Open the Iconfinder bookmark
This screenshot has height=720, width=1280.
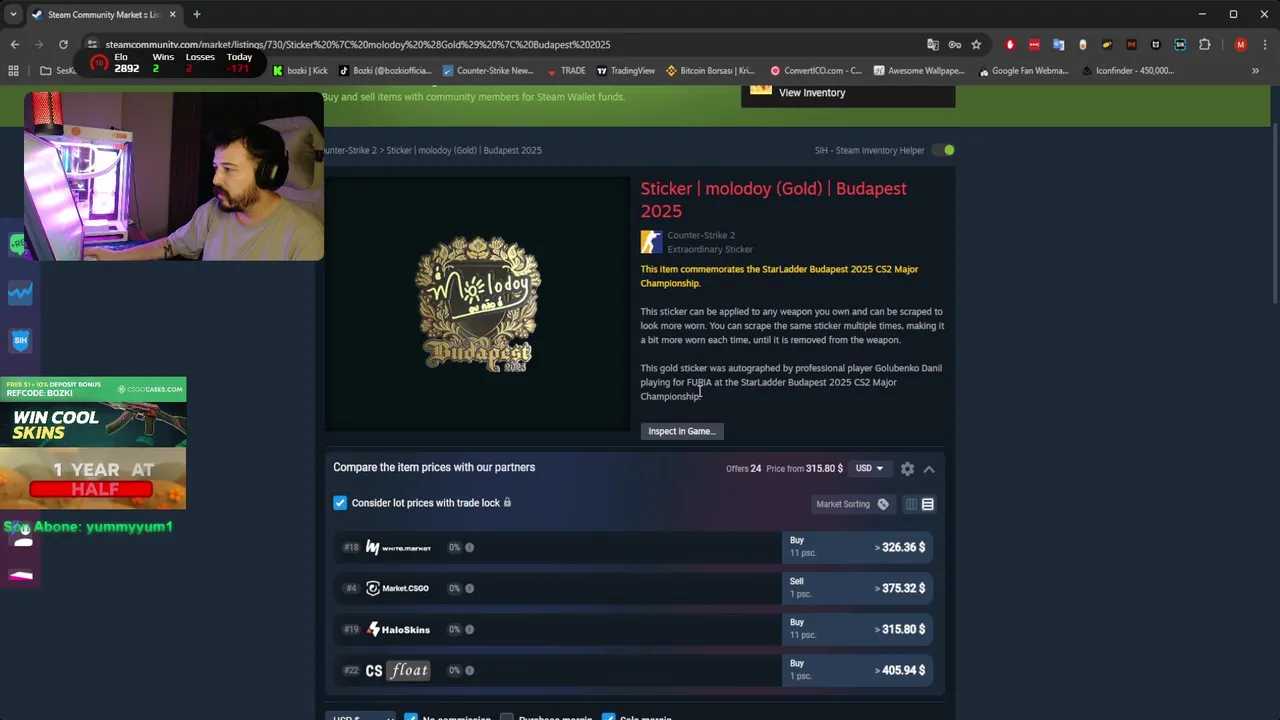pos(1128,71)
